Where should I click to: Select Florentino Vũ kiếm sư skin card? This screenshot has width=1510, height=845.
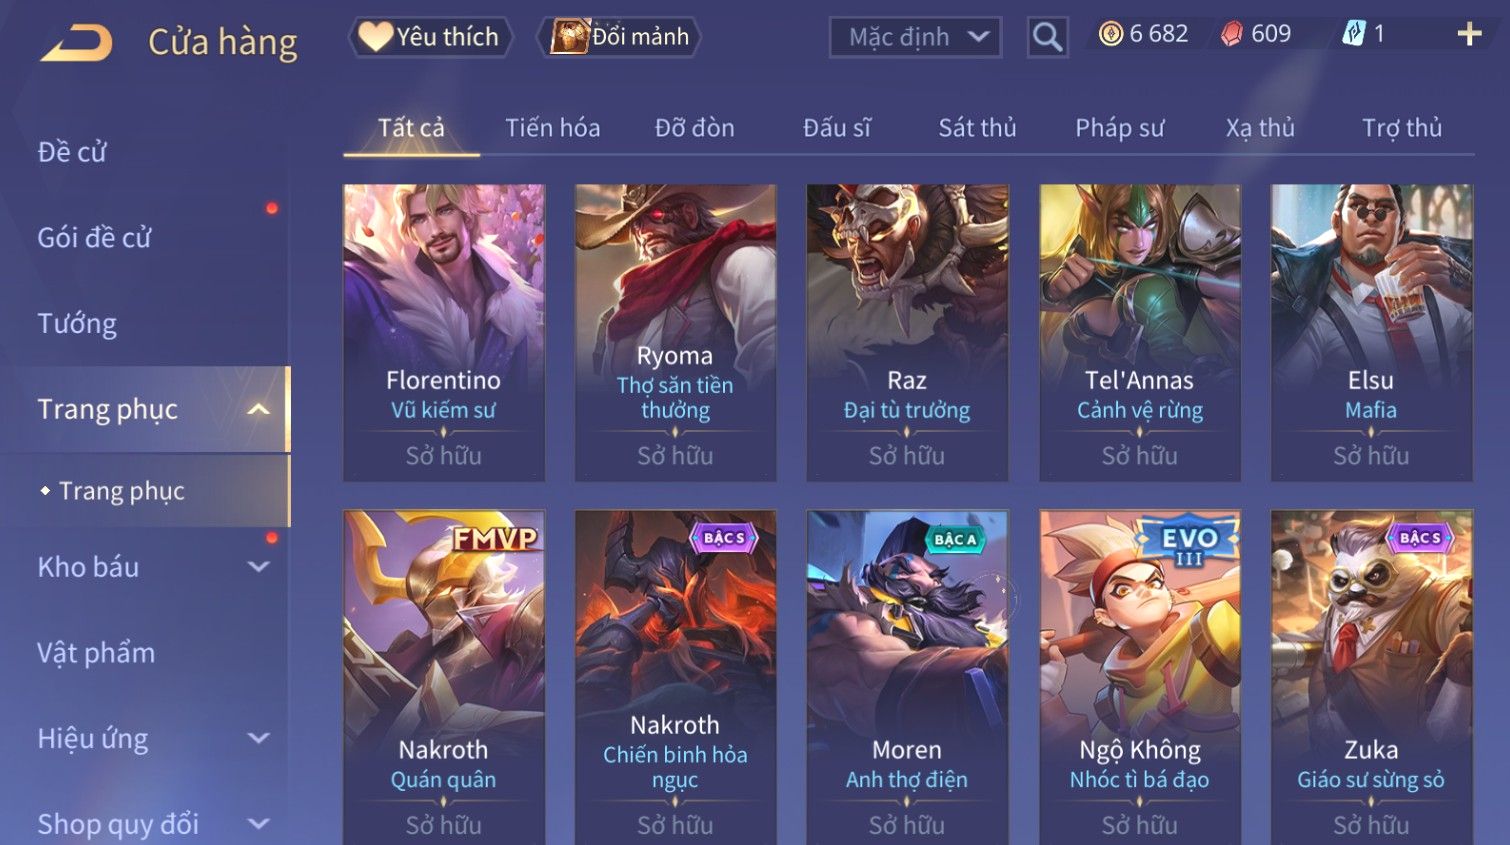click(x=444, y=332)
